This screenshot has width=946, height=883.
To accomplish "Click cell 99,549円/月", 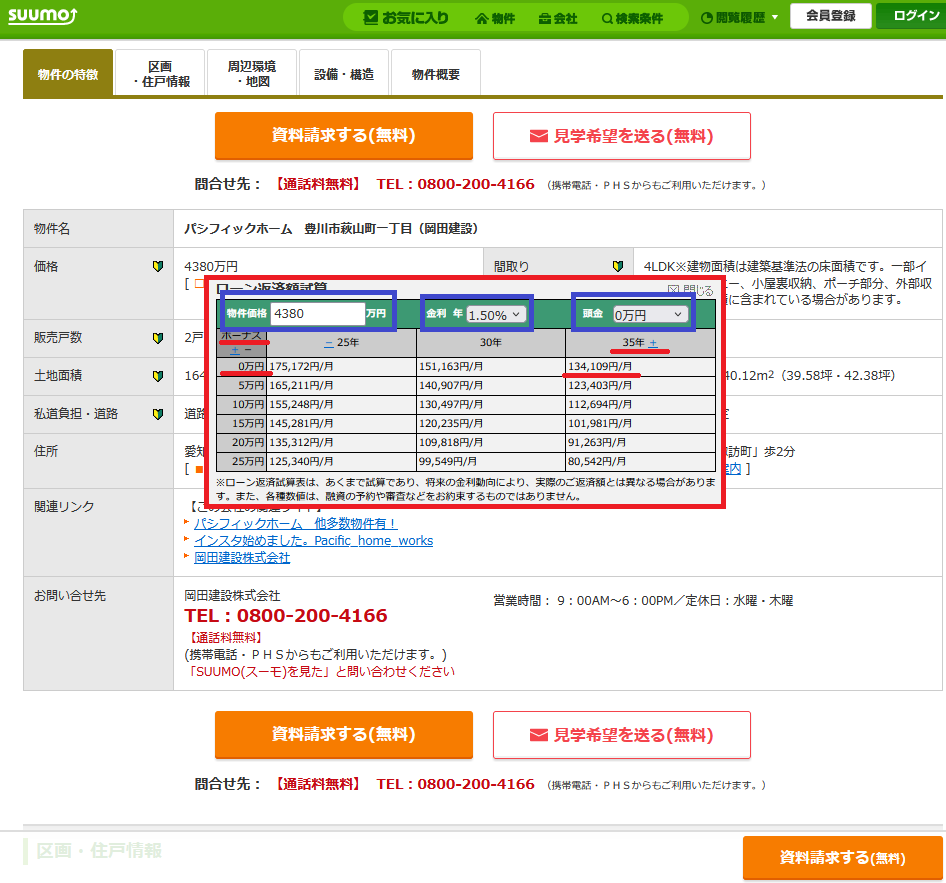I will [490, 461].
